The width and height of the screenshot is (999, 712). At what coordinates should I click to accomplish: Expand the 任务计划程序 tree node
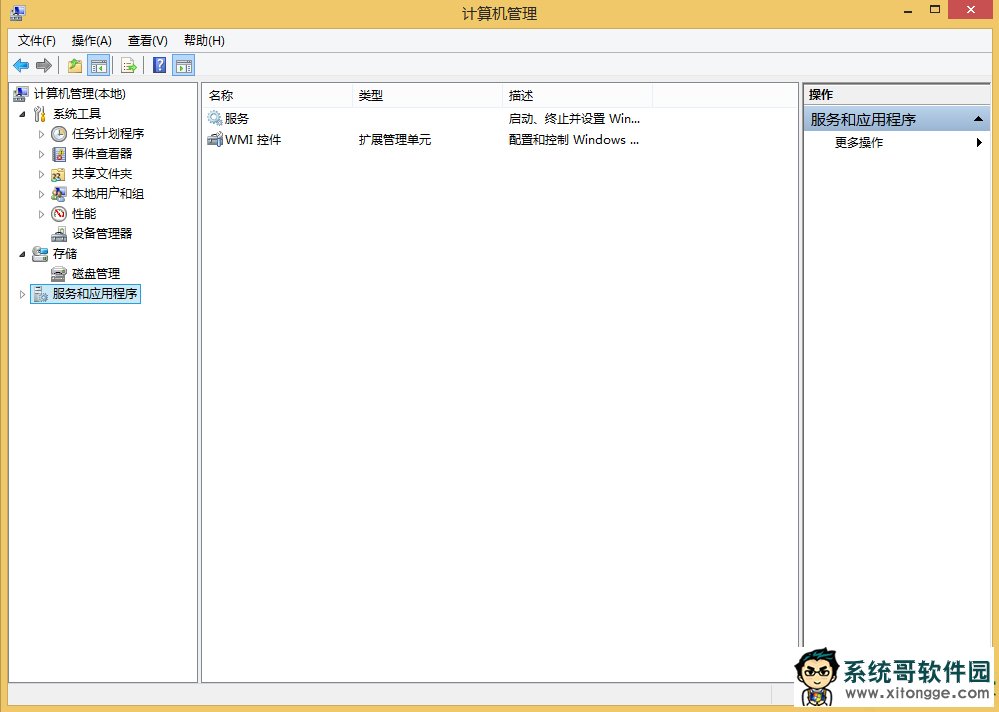42,134
